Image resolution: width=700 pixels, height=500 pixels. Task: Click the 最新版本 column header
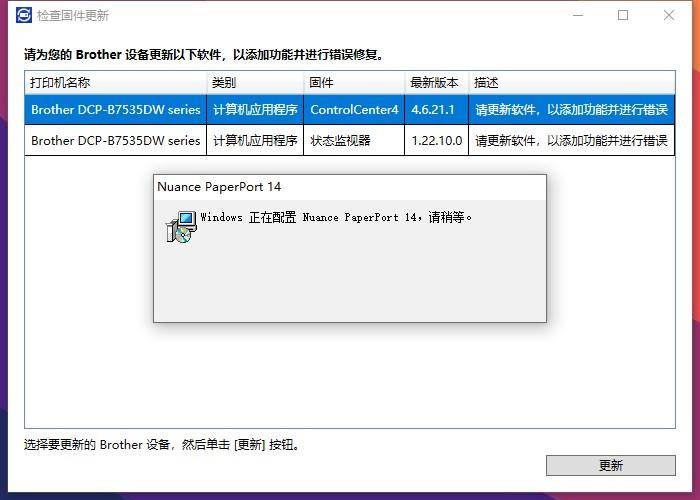[x=436, y=83]
